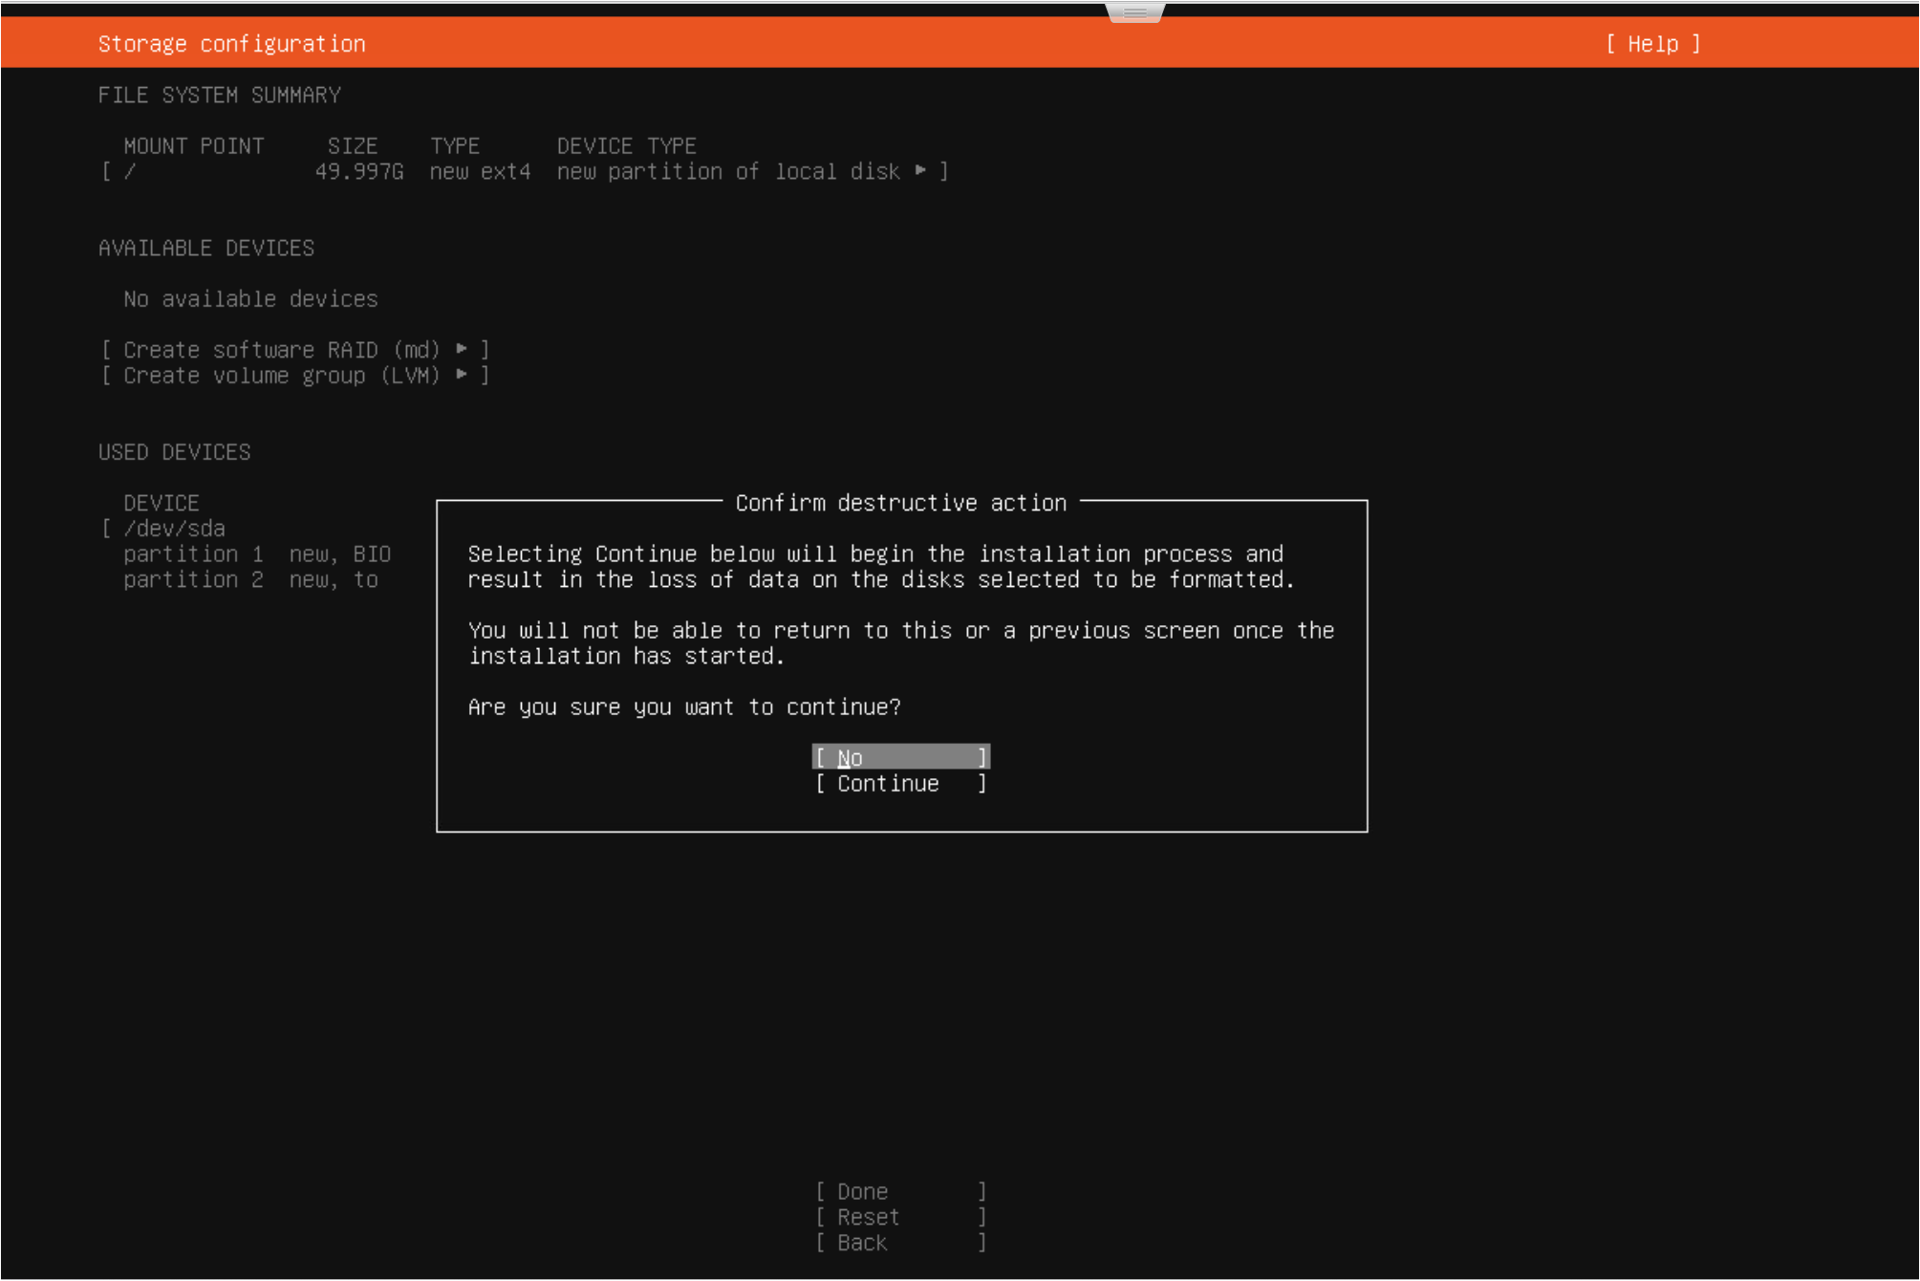
Task: Click the No available devices text
Action: (x=250, y=299)
